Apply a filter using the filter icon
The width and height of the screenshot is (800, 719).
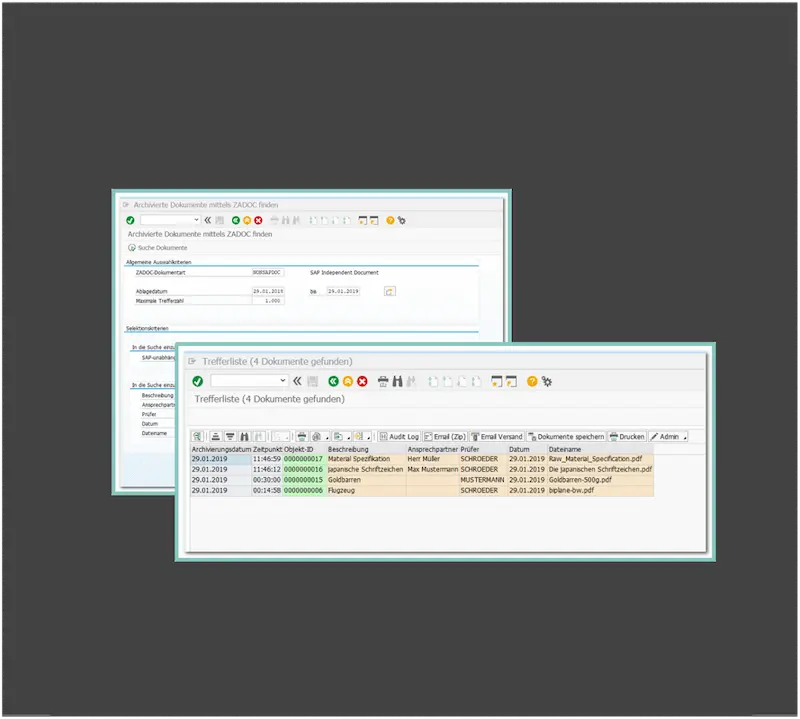[x=230, y=434]
